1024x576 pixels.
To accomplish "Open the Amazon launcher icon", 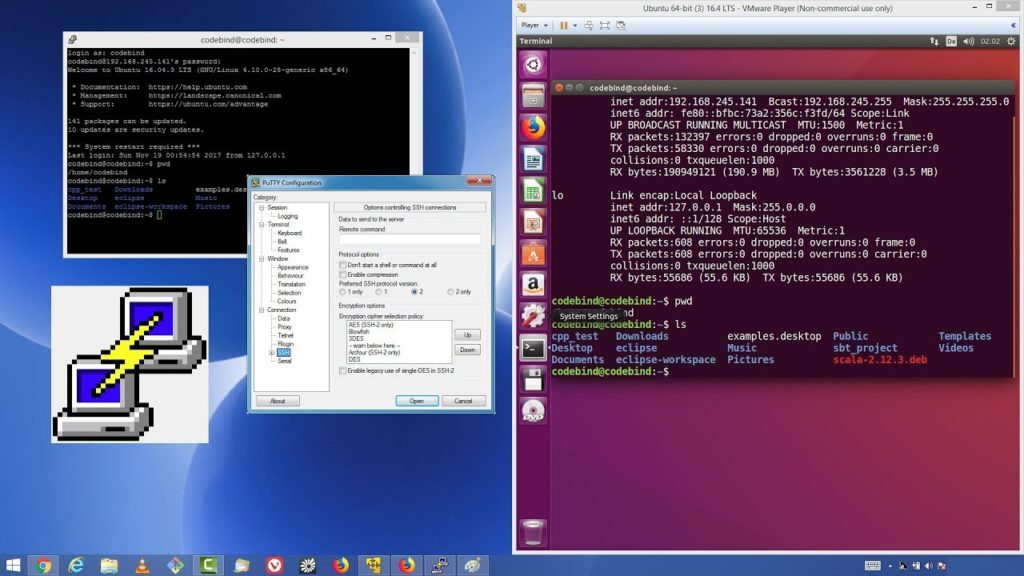I will pos(533,285).
